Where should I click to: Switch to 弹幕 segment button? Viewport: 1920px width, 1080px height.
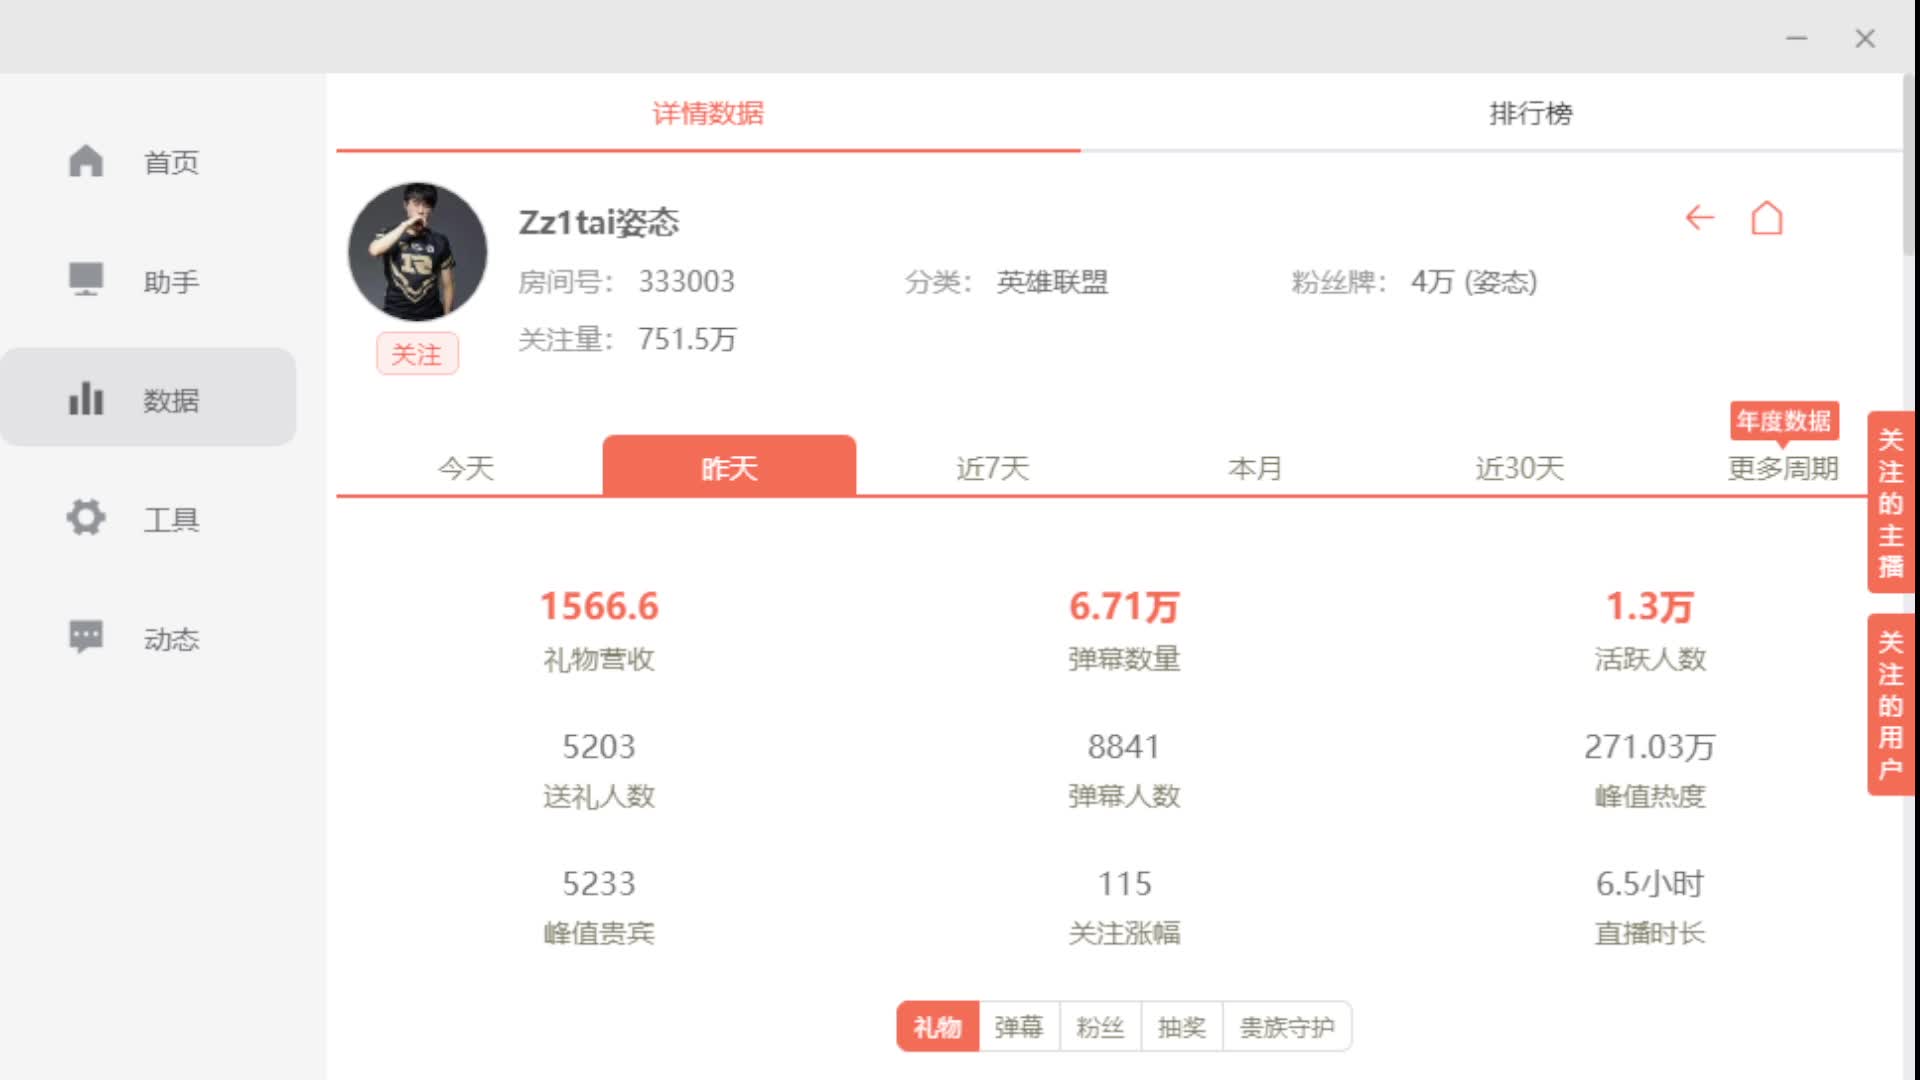point(1018,1027)
